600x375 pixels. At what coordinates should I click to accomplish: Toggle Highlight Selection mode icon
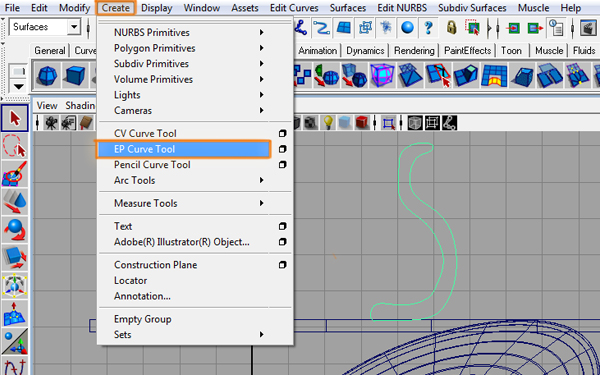click(473, 28)
